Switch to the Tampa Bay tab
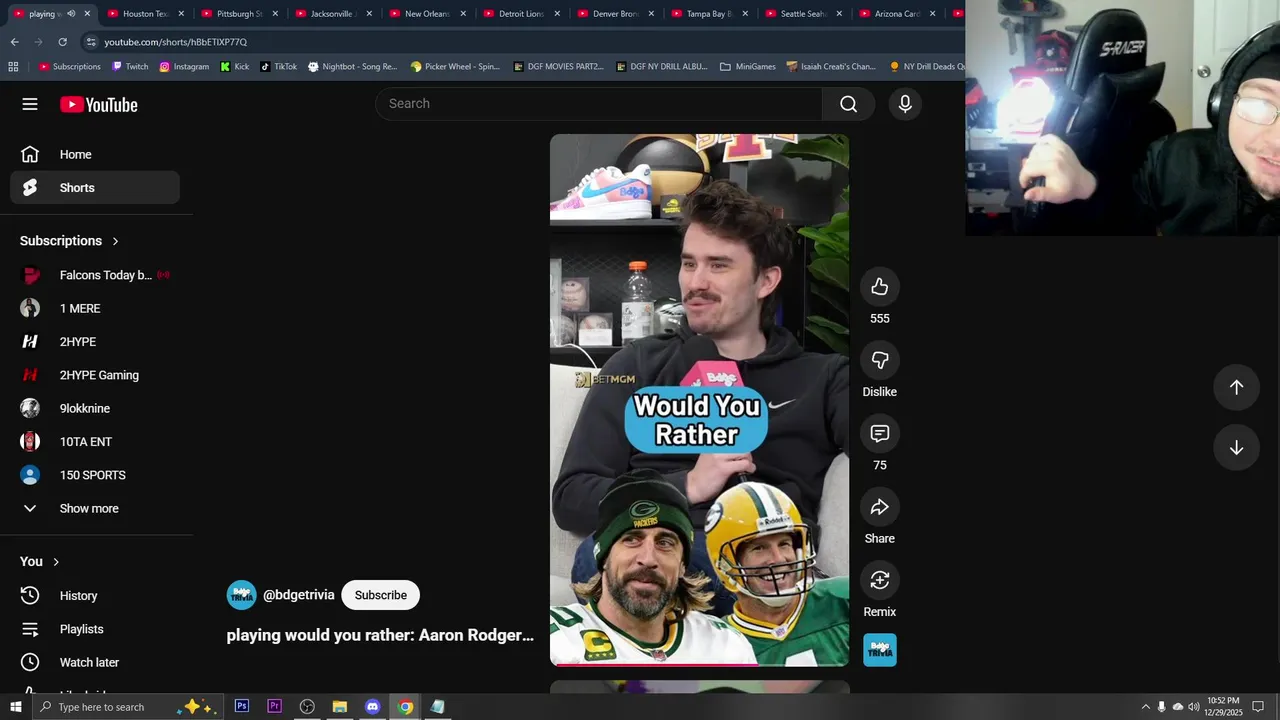This screenshot has width=1280, height=720. tap(708, 14)
